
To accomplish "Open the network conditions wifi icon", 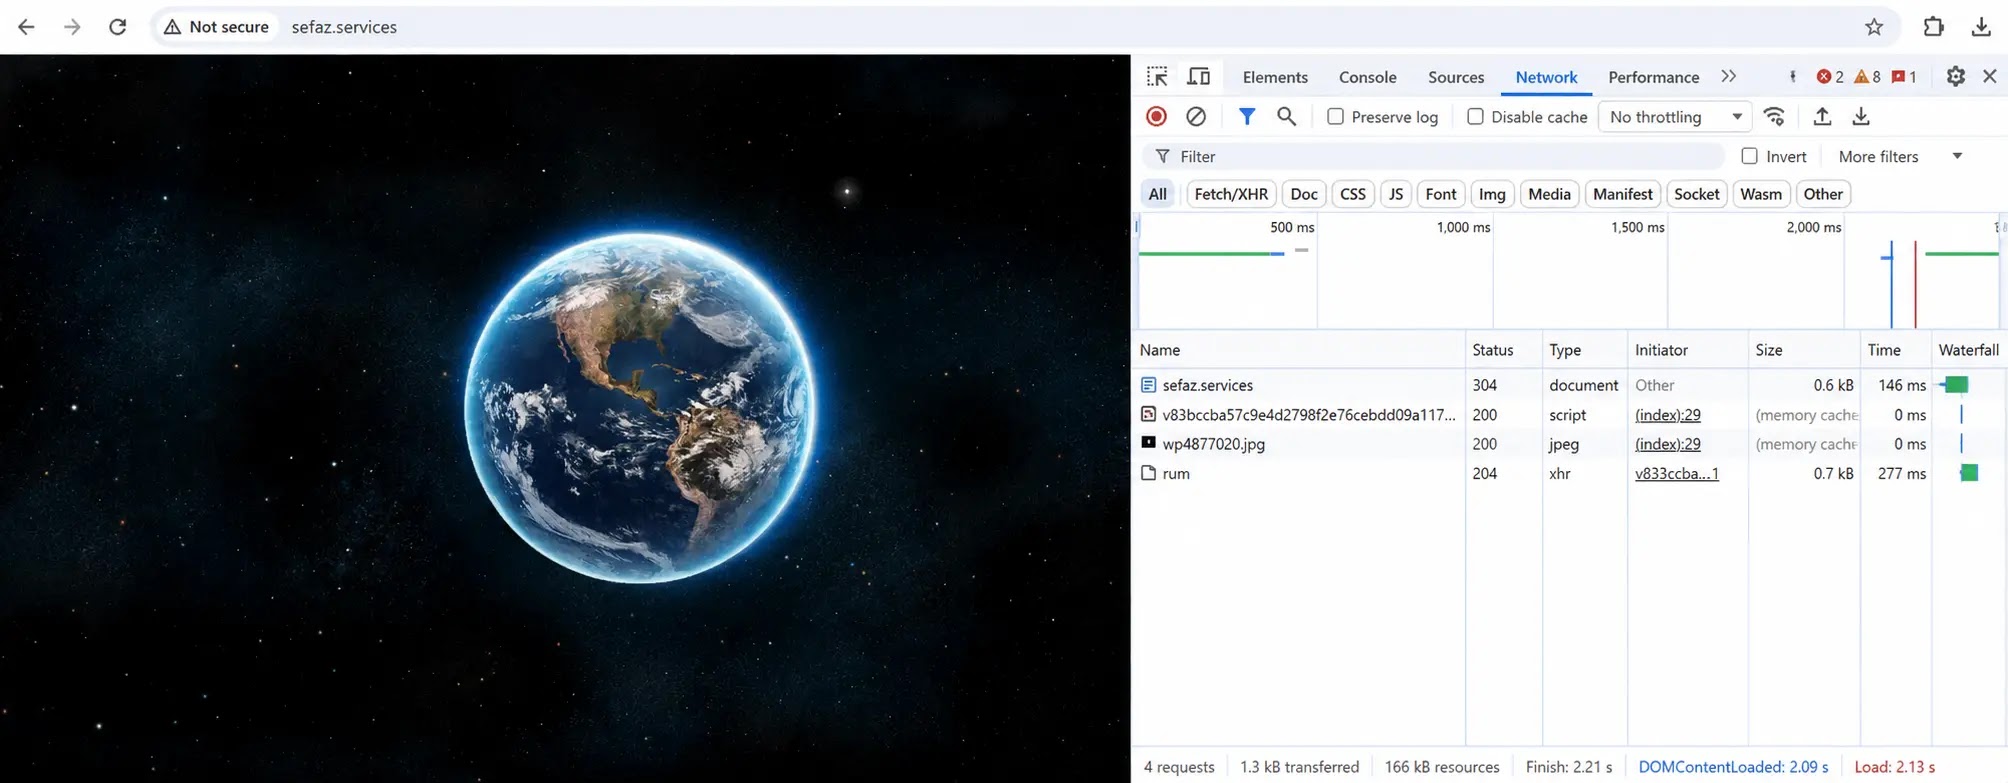I will [x=1774, y=117].
